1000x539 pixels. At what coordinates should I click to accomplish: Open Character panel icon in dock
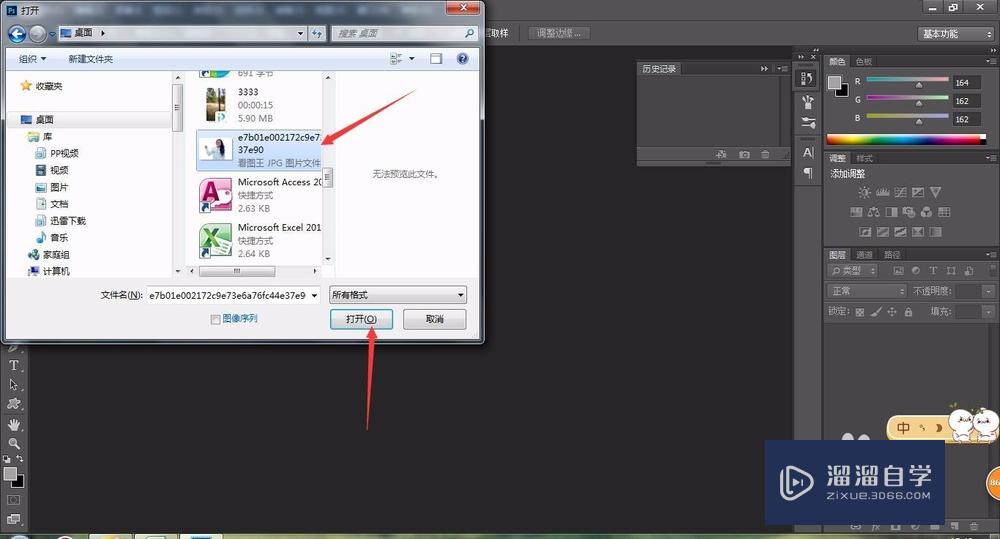pyautogui.click(x=808, y=152)
